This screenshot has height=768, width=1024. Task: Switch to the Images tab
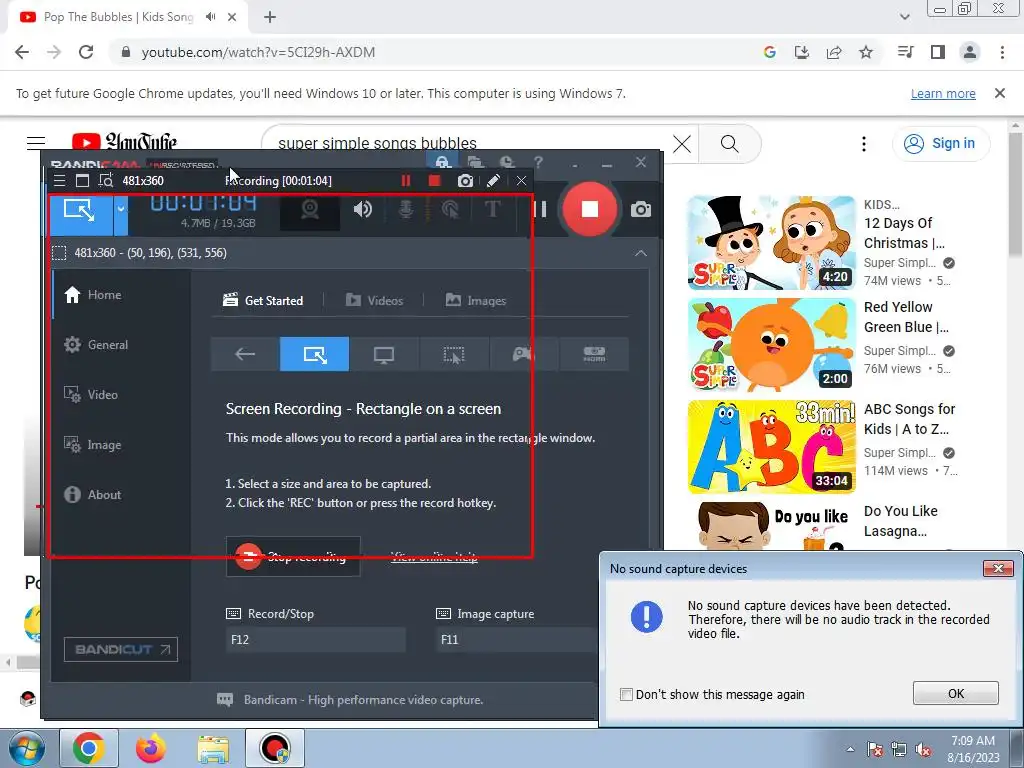[x=476, y=300]
